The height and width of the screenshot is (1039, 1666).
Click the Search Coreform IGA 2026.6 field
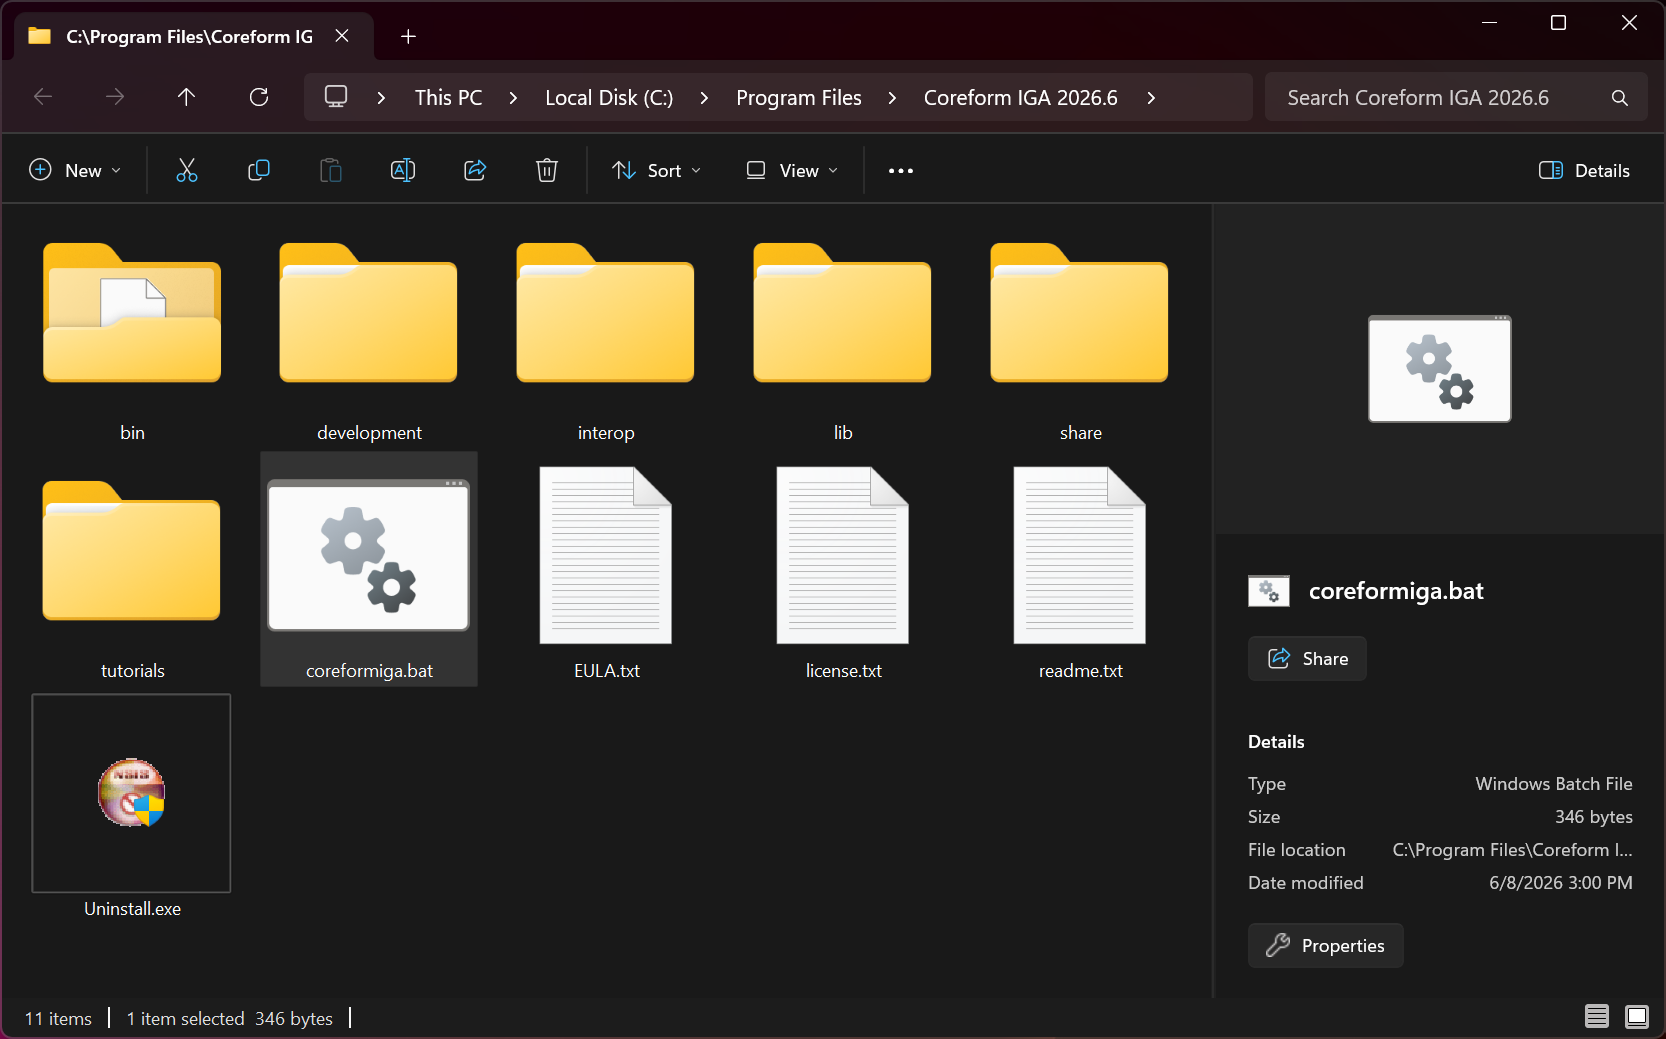(1456, 98)
